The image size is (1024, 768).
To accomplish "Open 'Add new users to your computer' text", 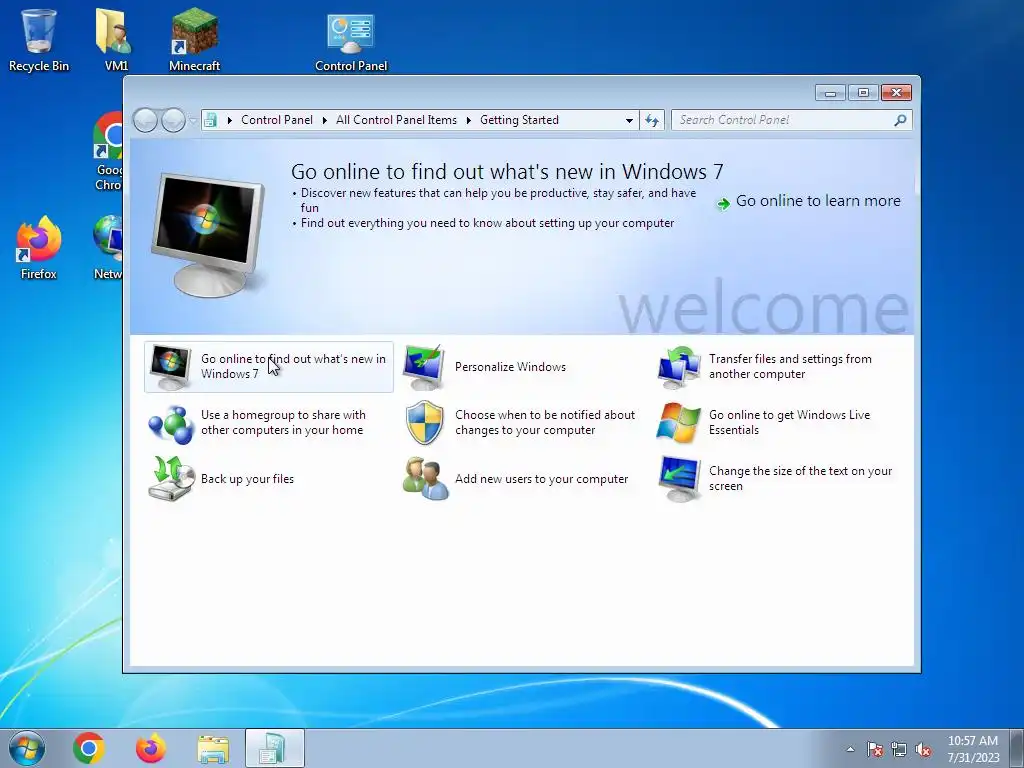I will (x=541, y=479).
